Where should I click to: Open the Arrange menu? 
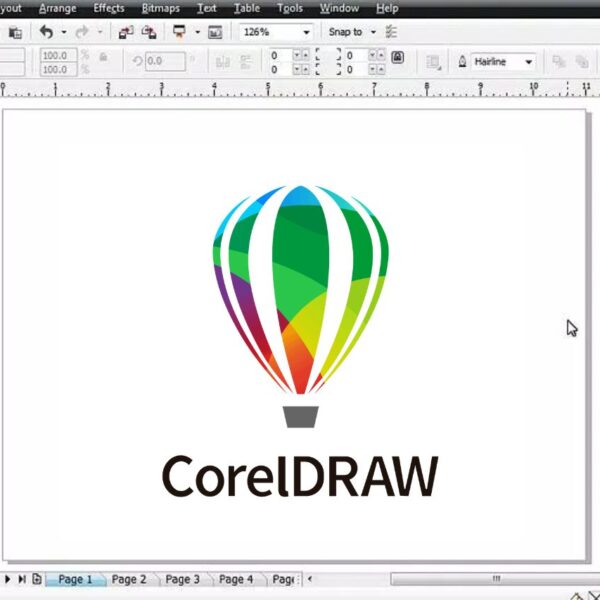57,8
